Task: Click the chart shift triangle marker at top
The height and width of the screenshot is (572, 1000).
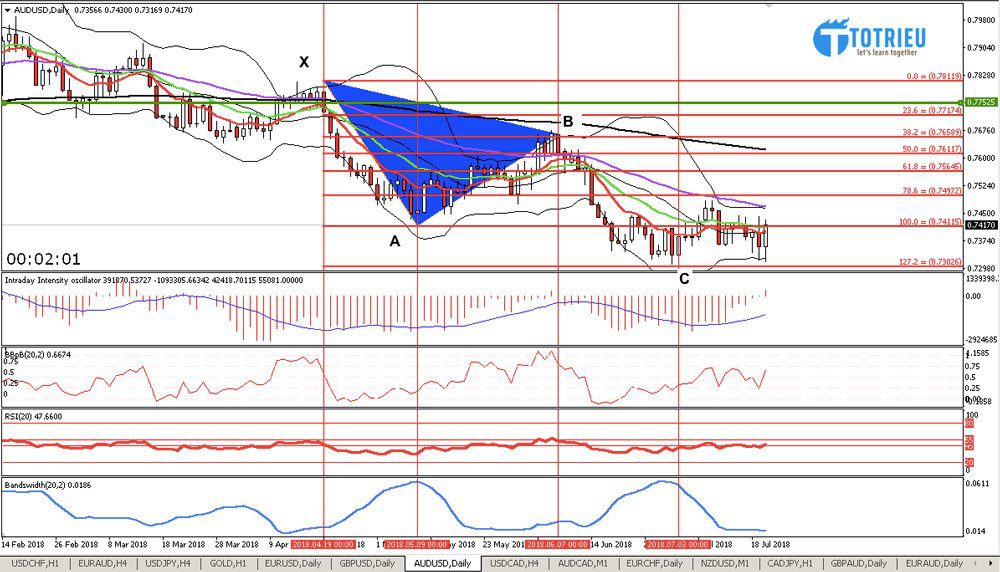Action: point(768,6)
